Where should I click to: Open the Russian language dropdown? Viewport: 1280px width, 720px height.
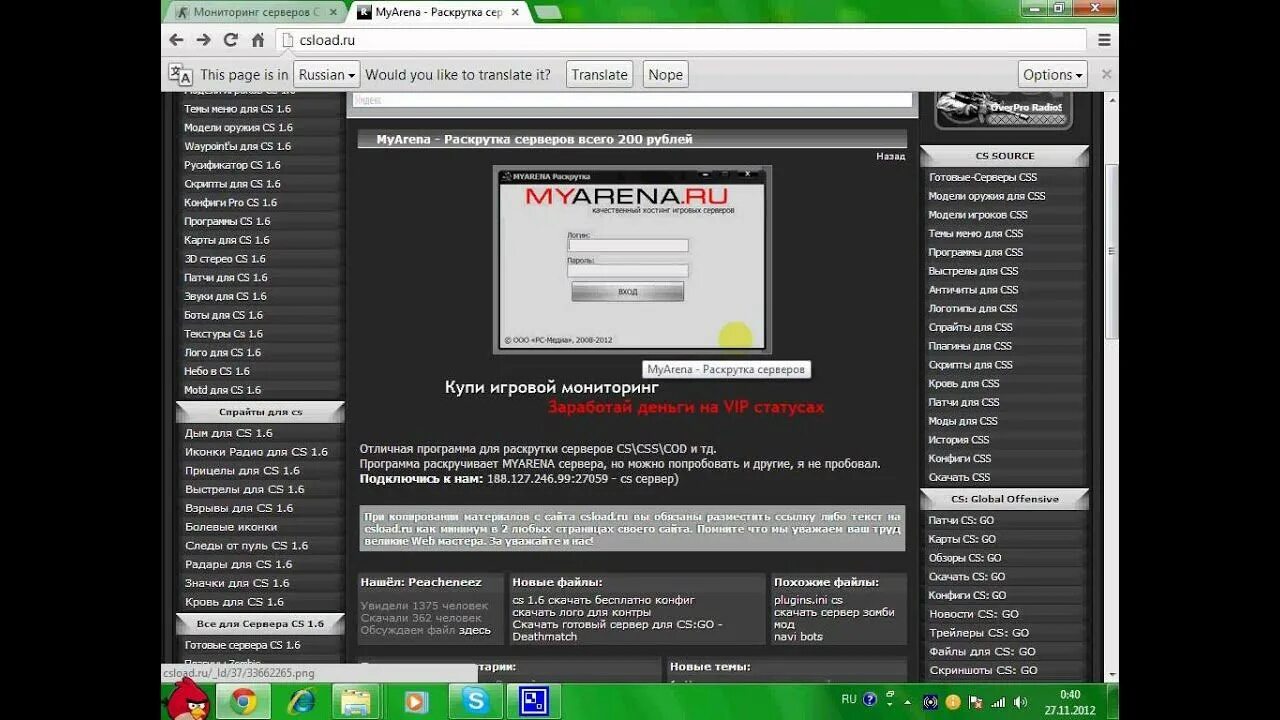[x=327, y=74]
